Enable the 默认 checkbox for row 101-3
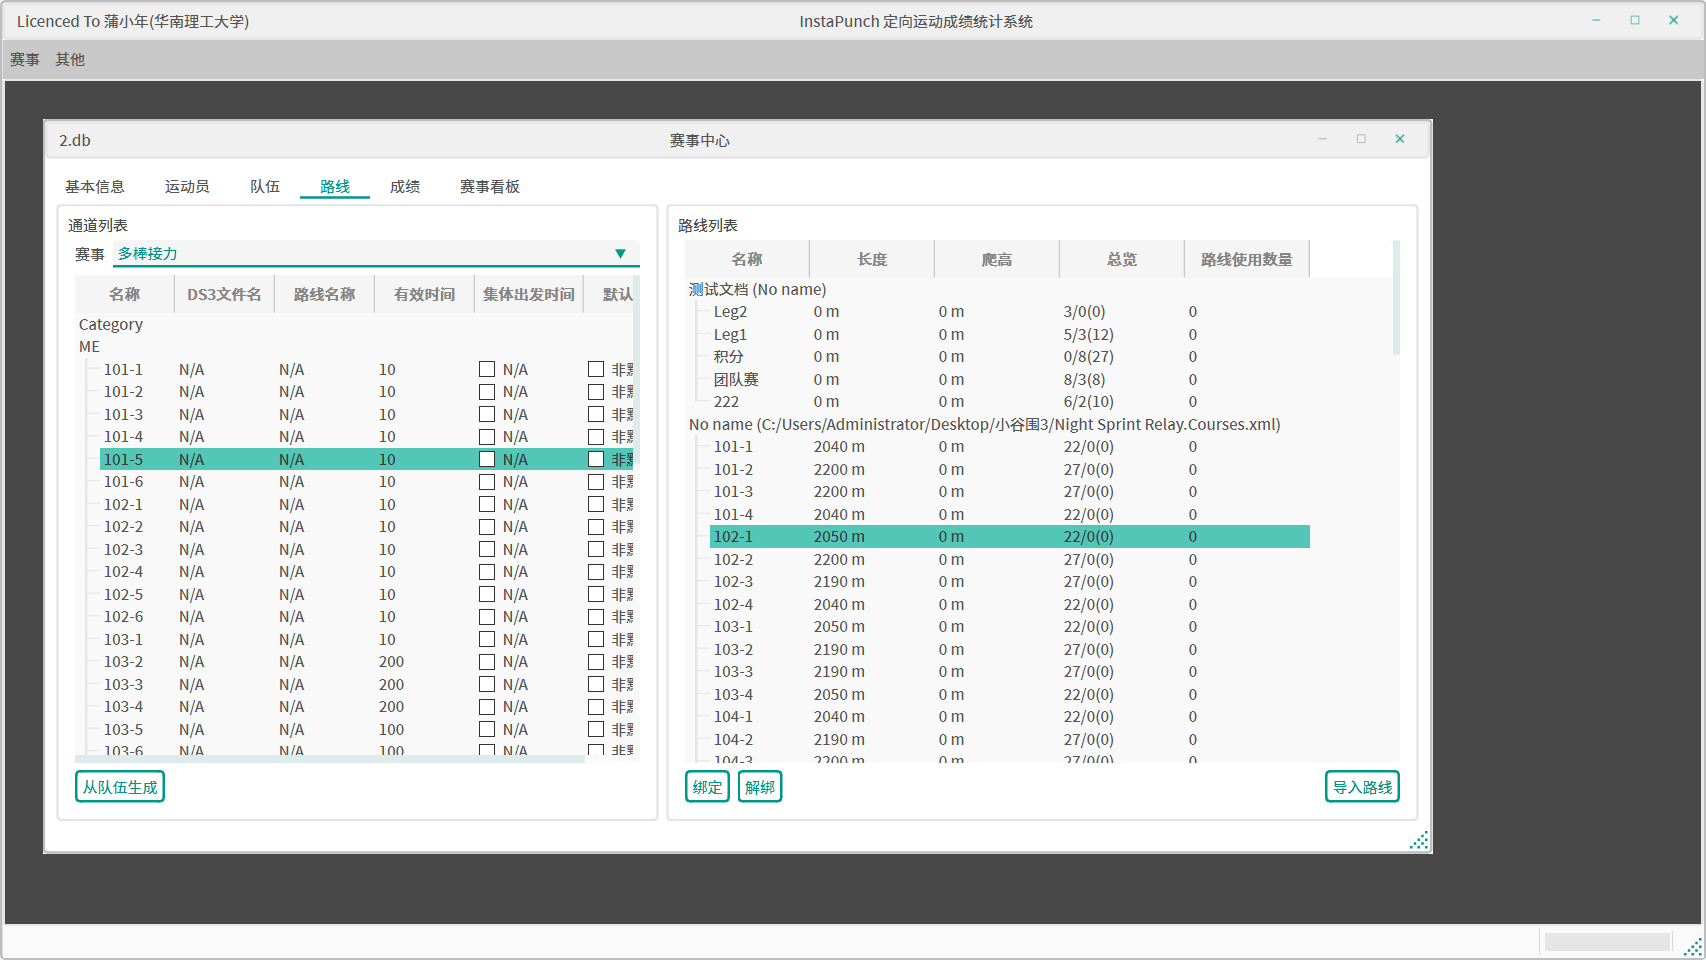 pyautogui.click(x=596, y=415)
